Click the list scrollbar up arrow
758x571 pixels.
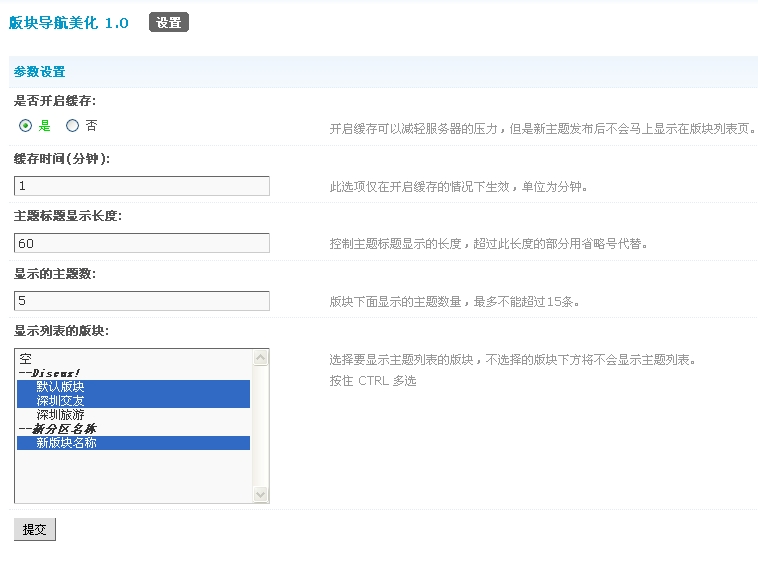[261, 357]
